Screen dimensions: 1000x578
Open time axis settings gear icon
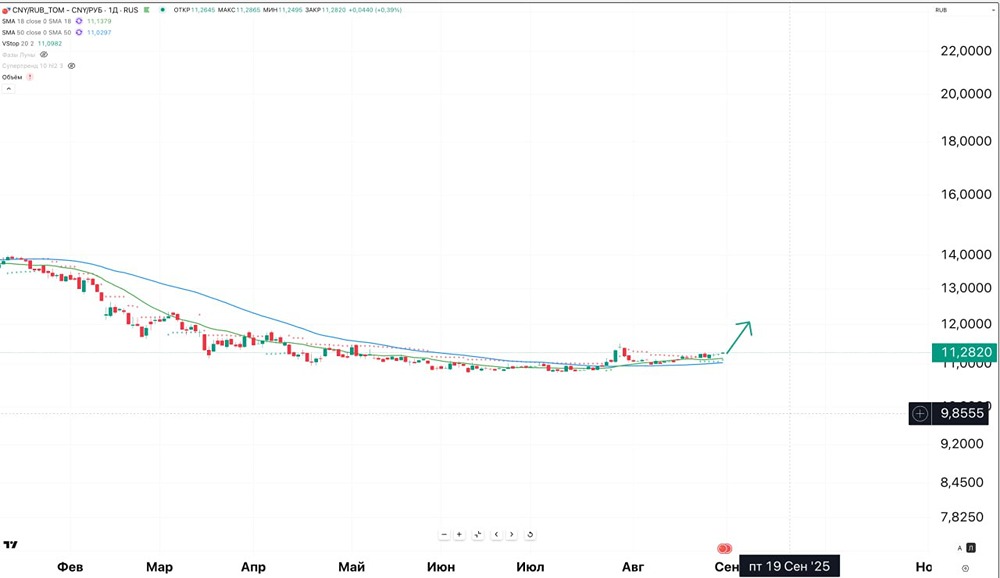pos(966,568)
